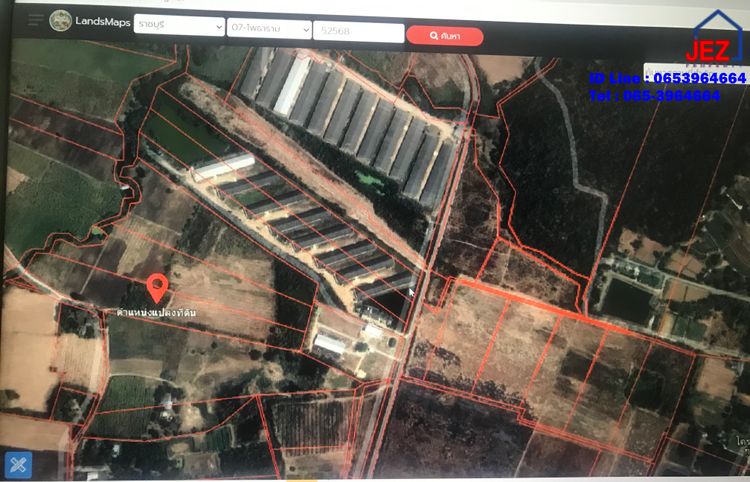750x482 pixels.
Task: Click the LandsMaps title text
Action: click(103, 22)
